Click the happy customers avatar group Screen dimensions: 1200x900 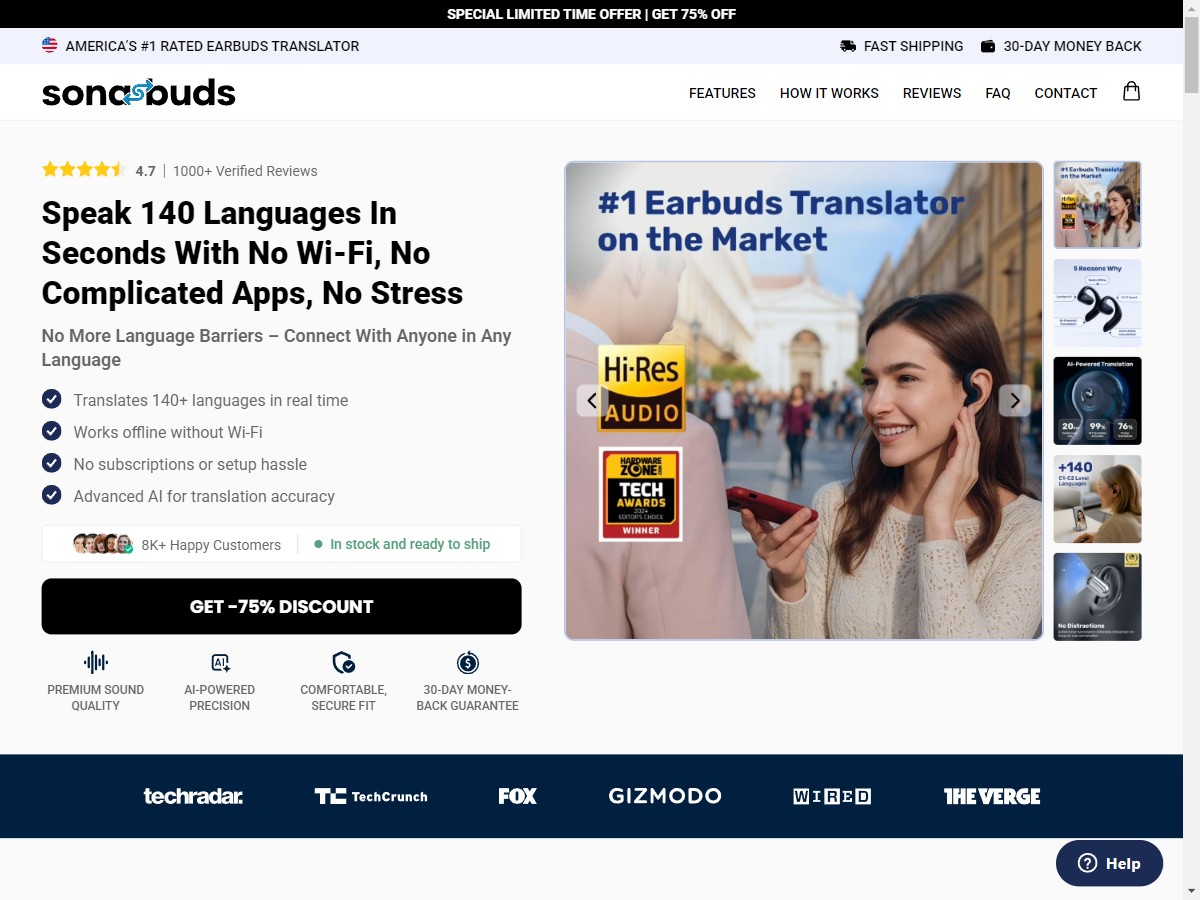tap(103, 544)
